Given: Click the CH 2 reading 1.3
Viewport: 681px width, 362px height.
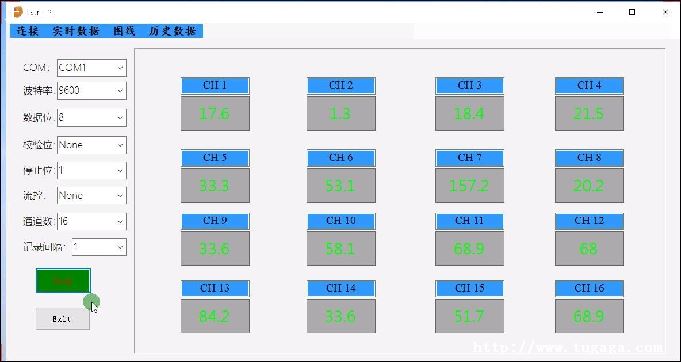Looking at the screenshot, I should pos(341,113).
